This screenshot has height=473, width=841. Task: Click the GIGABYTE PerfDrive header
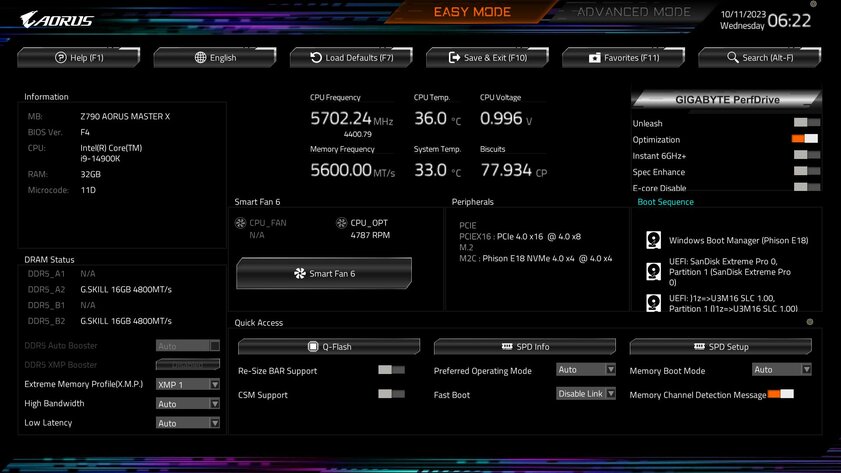[x=727, y=100]
